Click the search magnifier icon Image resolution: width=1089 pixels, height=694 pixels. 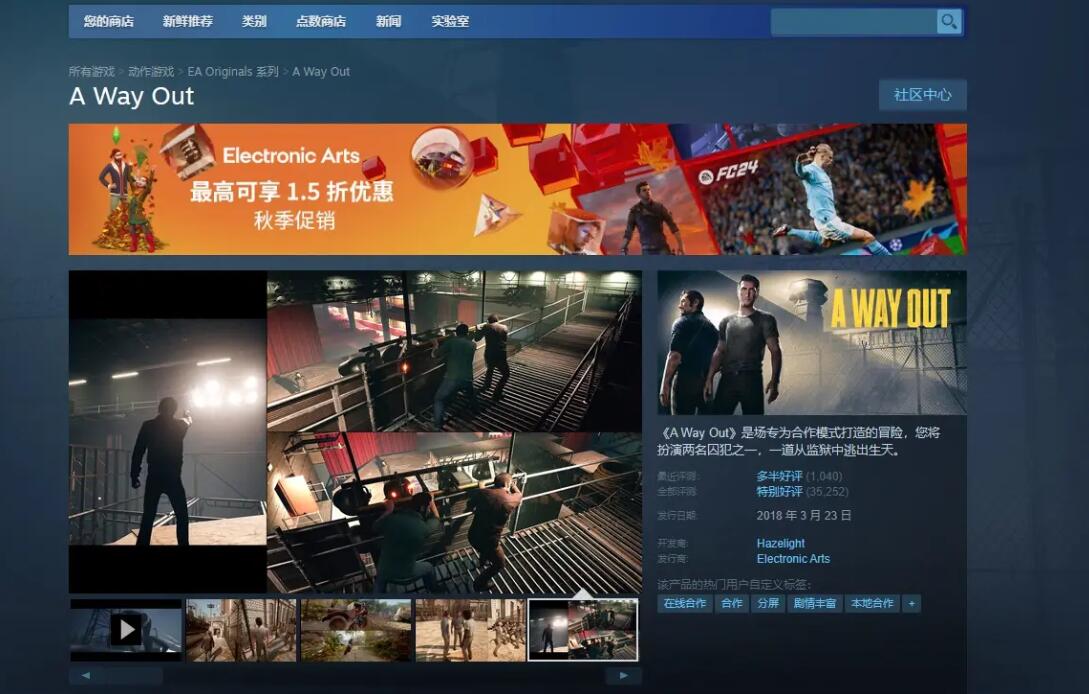tap(949, 22)
